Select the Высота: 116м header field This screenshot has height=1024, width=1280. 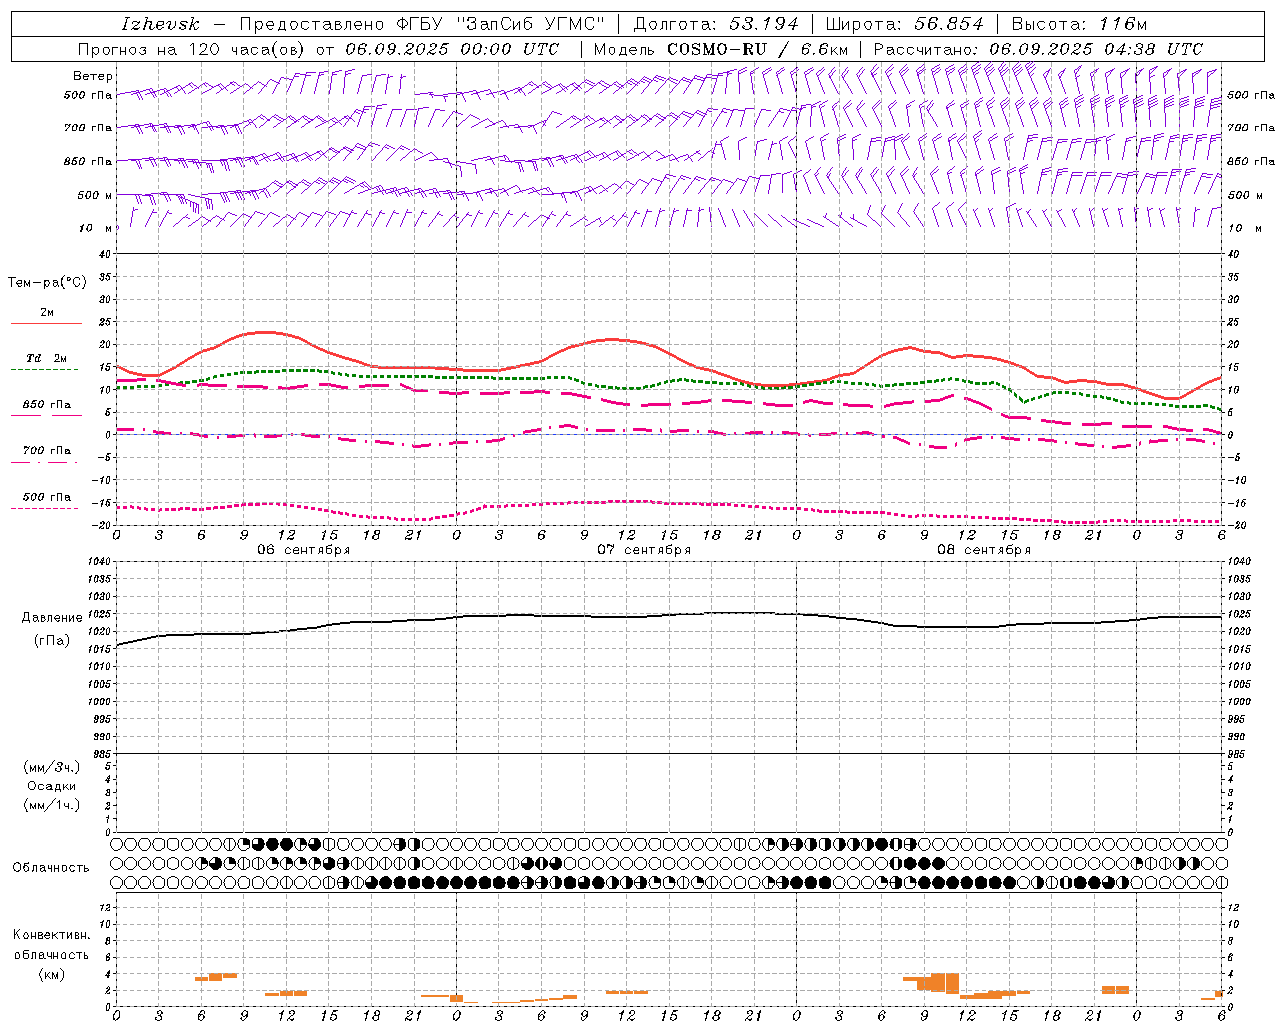click(x=1079, y=24)
